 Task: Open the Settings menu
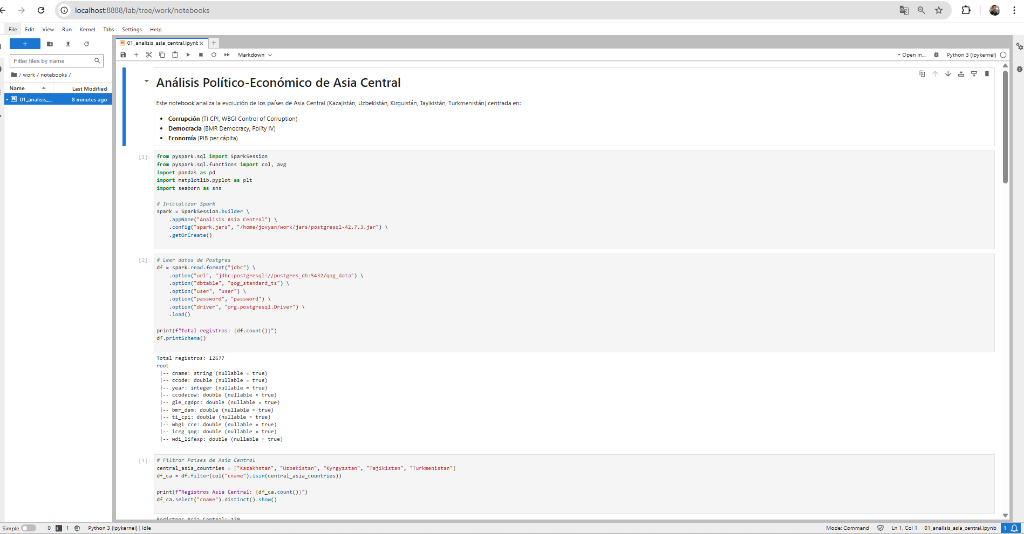tap(131, 29)
